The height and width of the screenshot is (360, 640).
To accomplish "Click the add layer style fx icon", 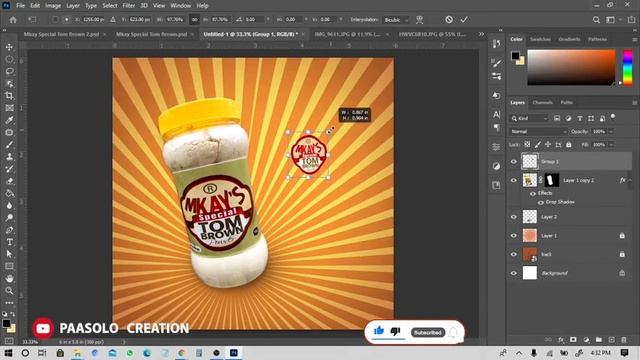I will [561, 340].
